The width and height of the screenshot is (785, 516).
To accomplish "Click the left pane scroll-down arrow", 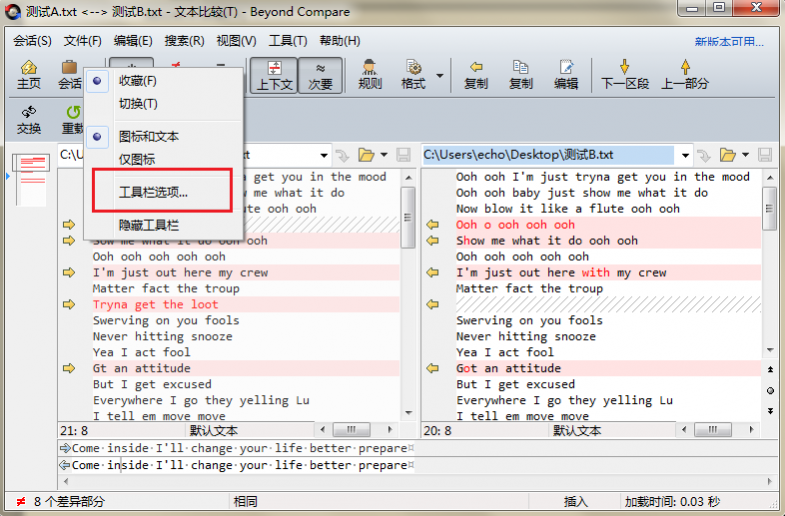I will pos(409,413).
